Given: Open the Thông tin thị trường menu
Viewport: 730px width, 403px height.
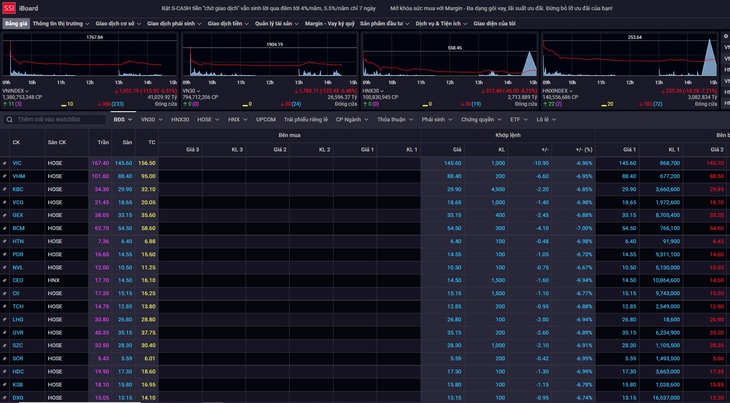Looking at the screenshot, I should pyautogui.click(x=61, y=23).
